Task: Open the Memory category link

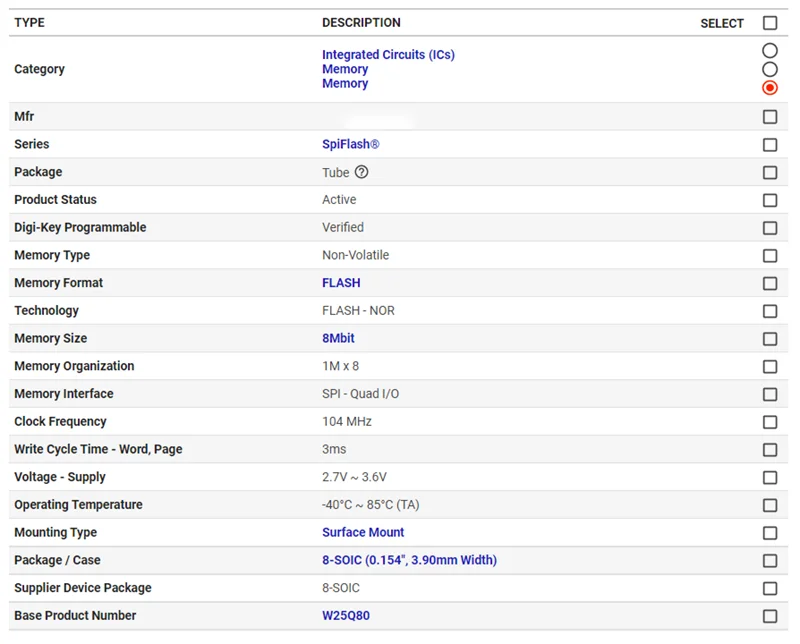Action: 345,69
